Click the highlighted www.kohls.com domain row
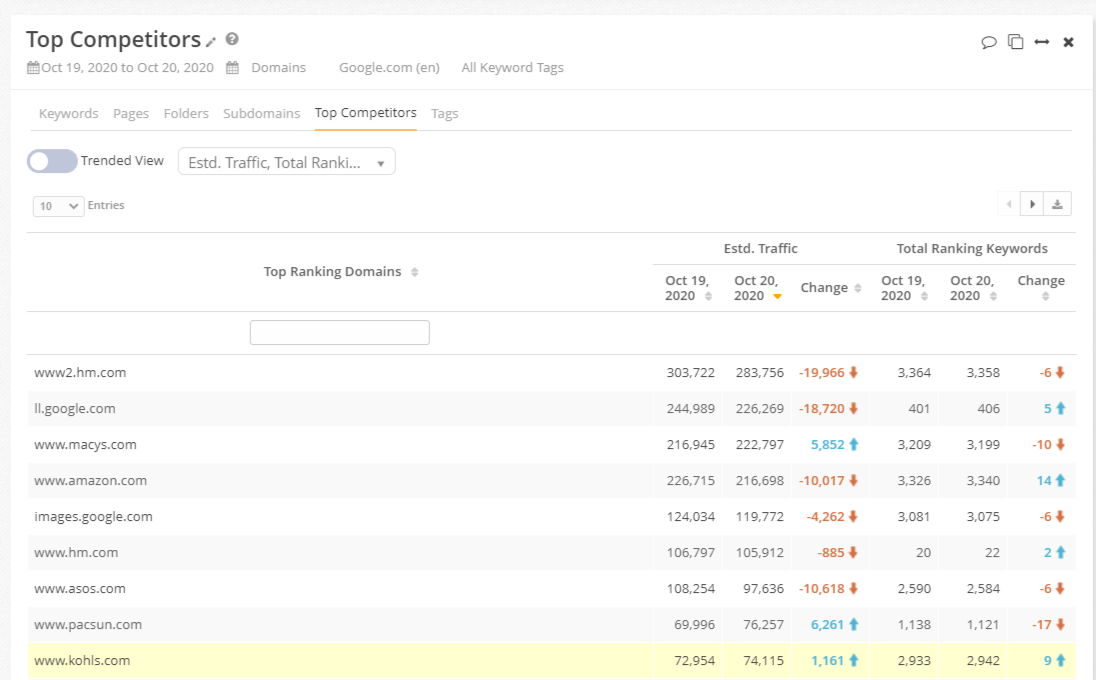Screen dimensions: 1096x680 [551, 660]
